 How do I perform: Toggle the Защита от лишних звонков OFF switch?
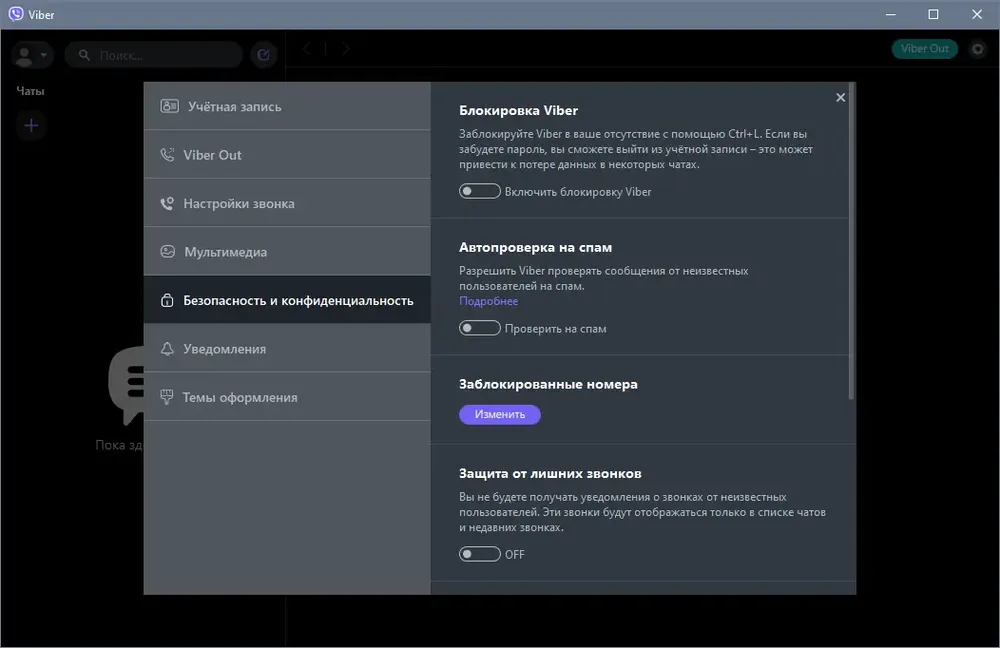(x=480, y=554)
